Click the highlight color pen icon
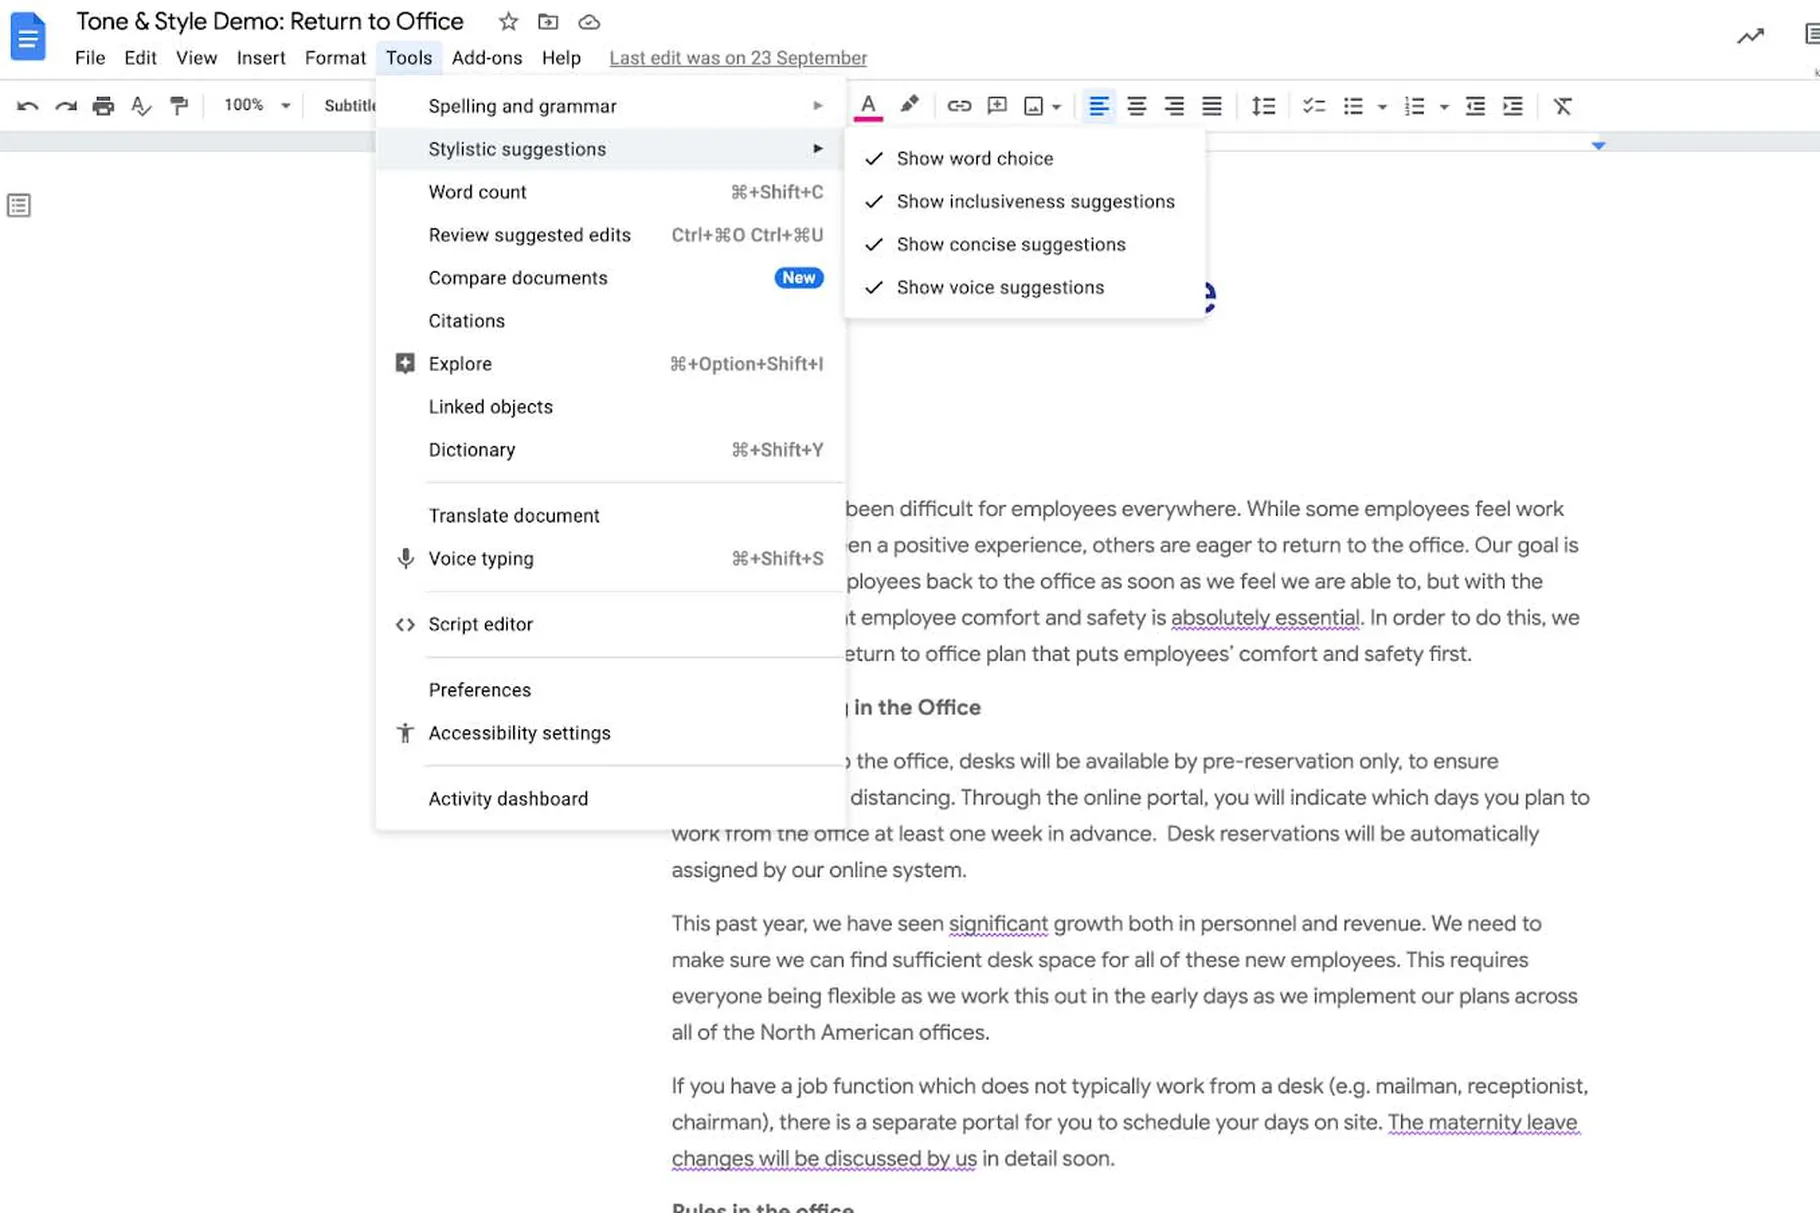 [x=909, y=105]
